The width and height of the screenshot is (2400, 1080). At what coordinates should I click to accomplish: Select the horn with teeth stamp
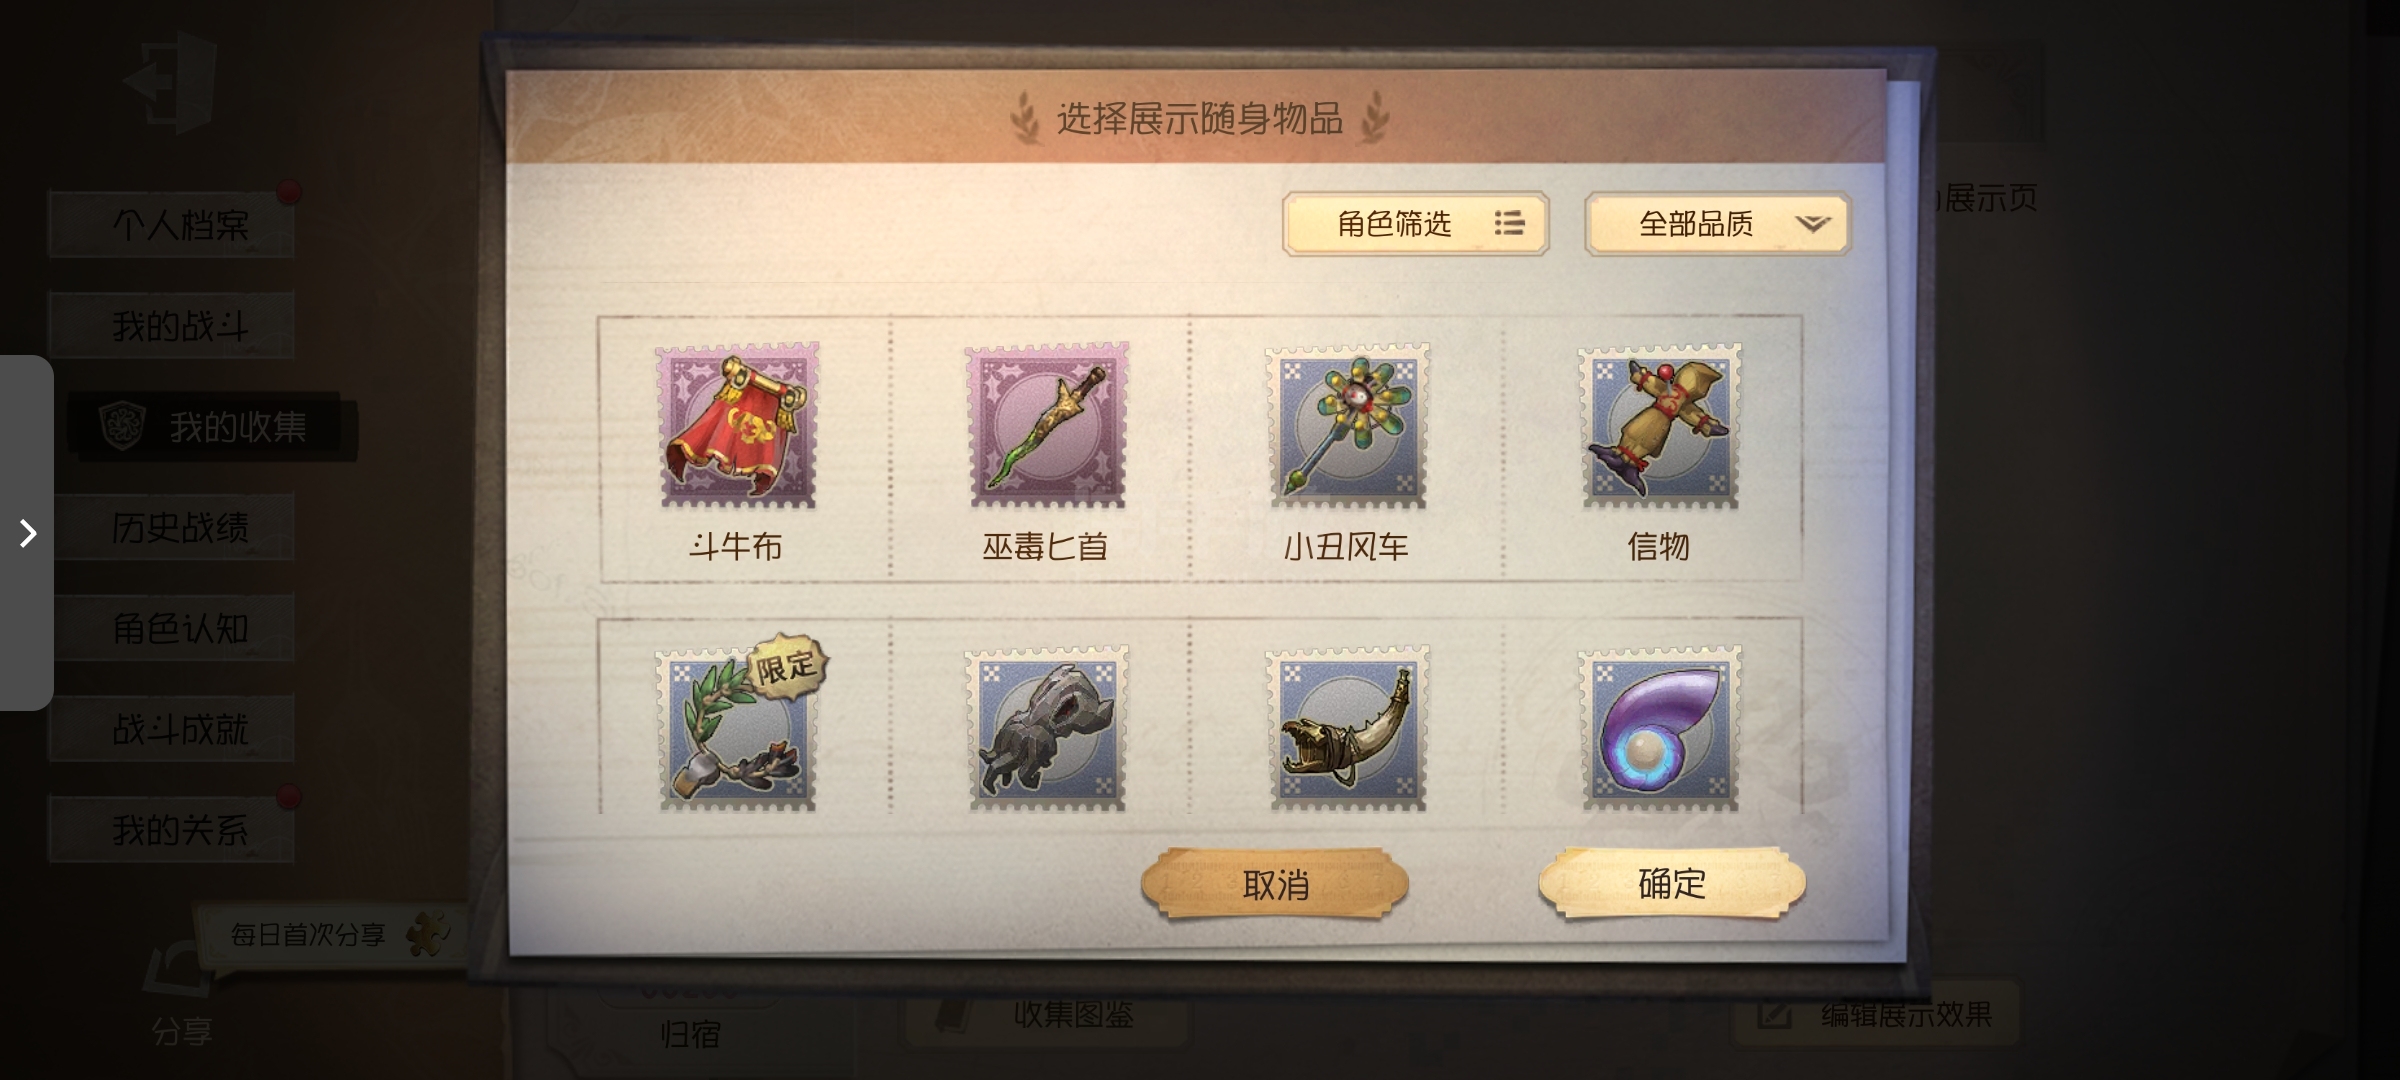tap(1347, 727)
